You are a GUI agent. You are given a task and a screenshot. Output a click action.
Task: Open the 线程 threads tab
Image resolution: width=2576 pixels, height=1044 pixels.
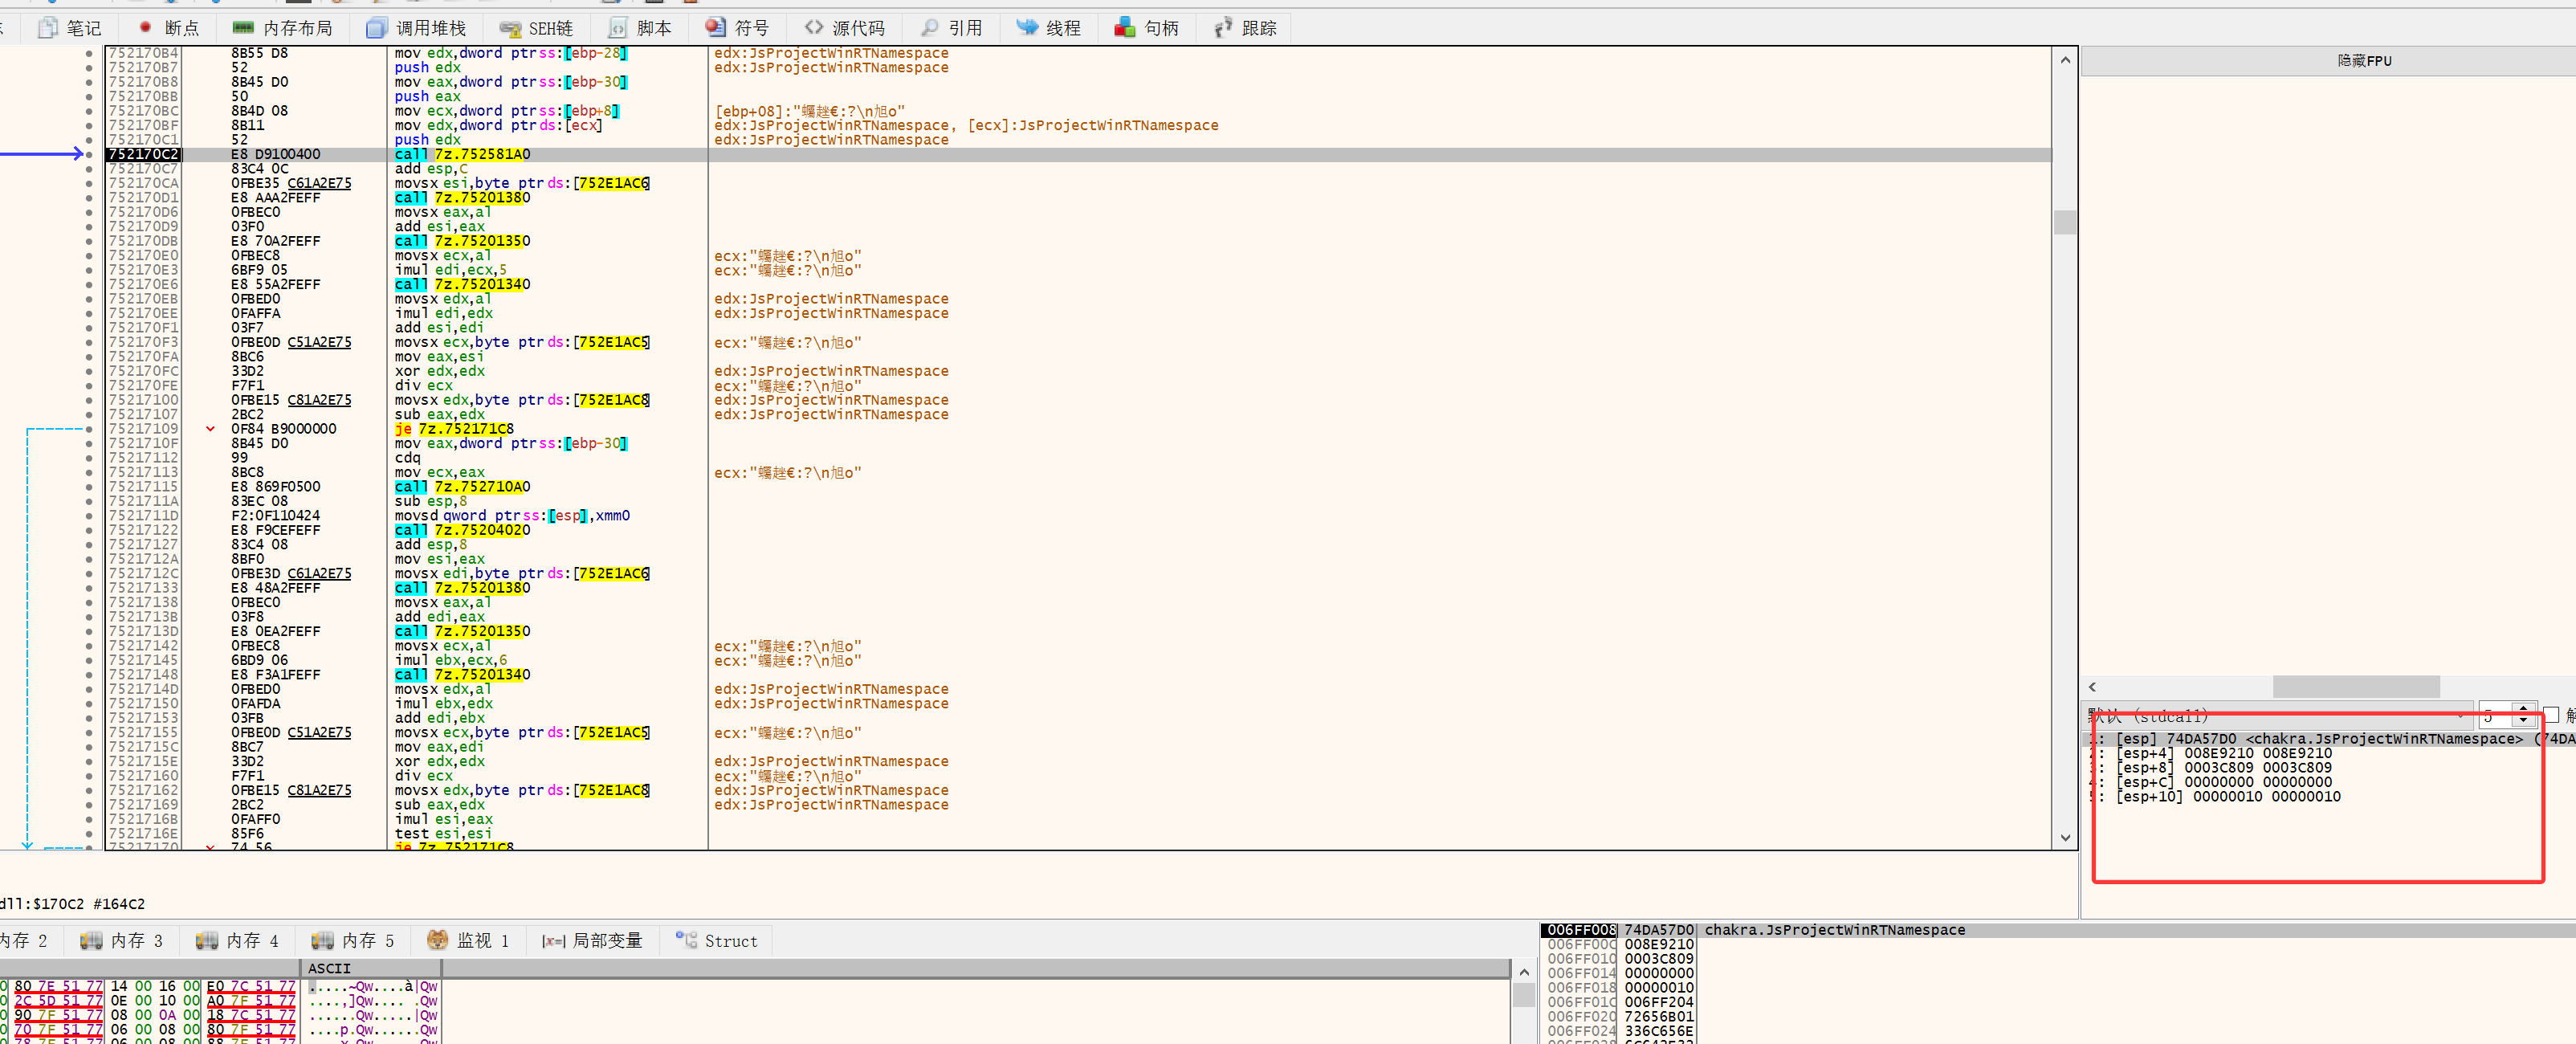(1049, 28)
